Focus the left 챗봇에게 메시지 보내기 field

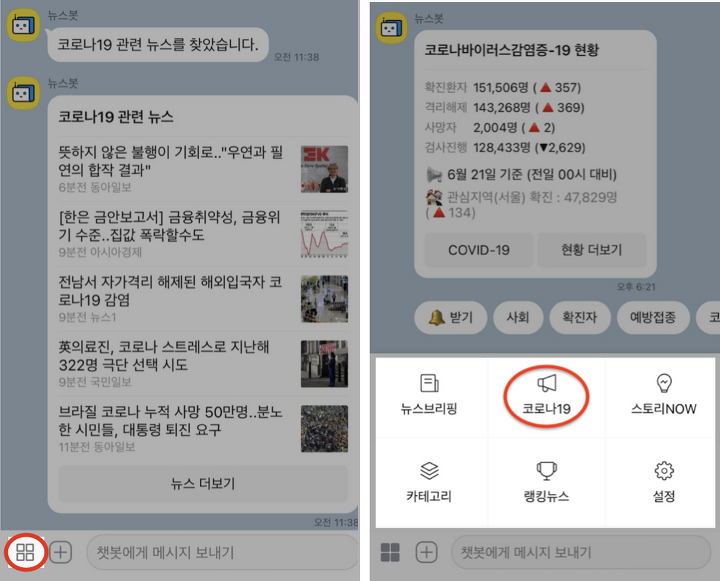coord(222,553)
